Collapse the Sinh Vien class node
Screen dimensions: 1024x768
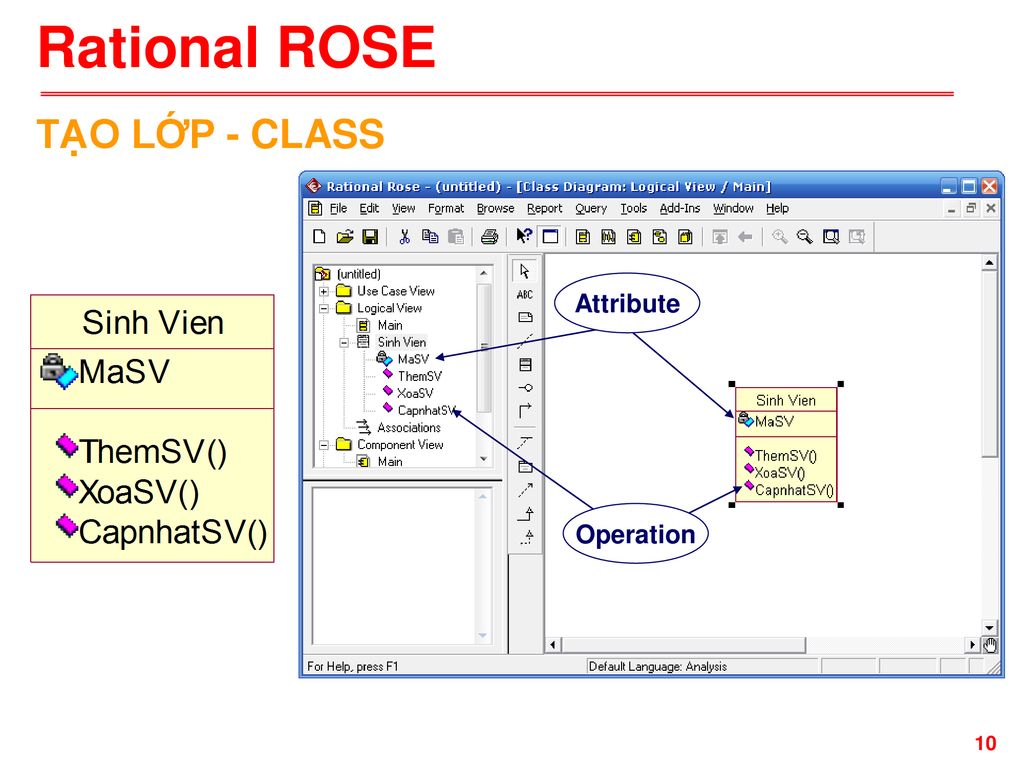pos(344,342)
